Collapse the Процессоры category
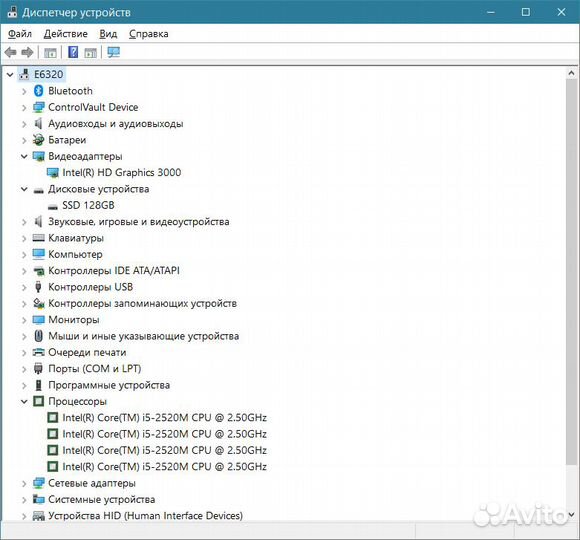 click(24, 401)
